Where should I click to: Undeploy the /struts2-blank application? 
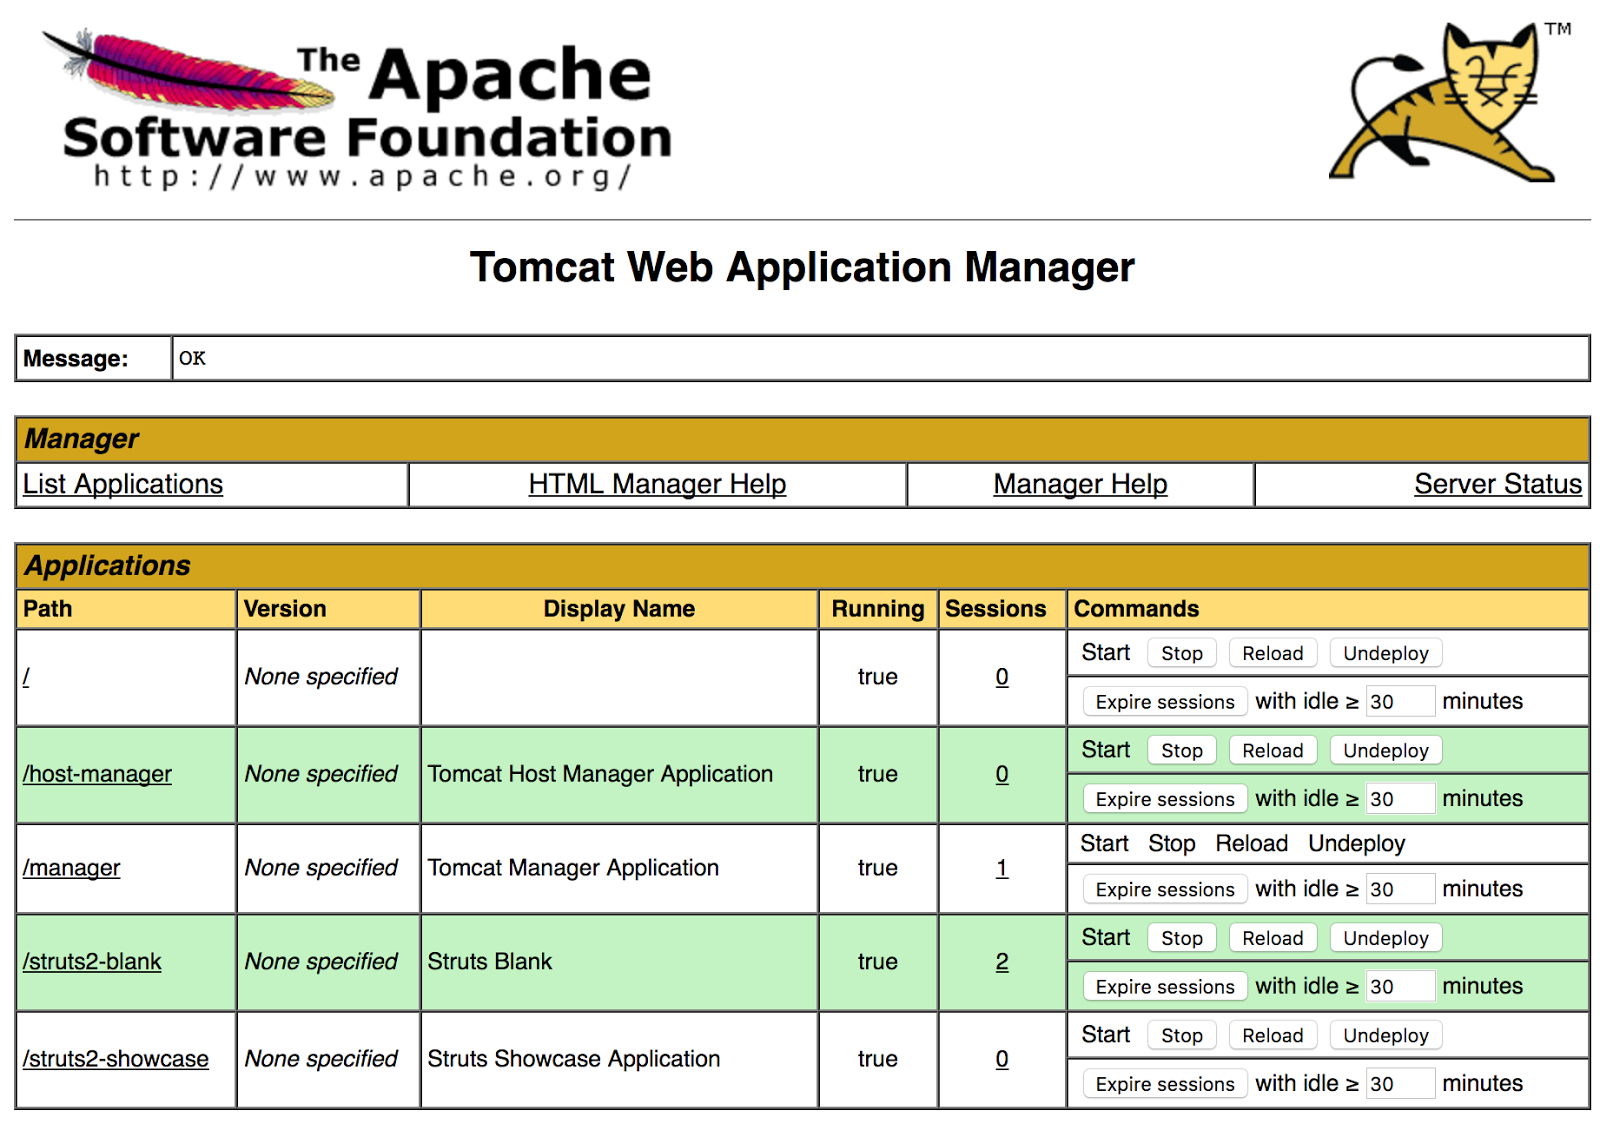tap(1386, 938)
